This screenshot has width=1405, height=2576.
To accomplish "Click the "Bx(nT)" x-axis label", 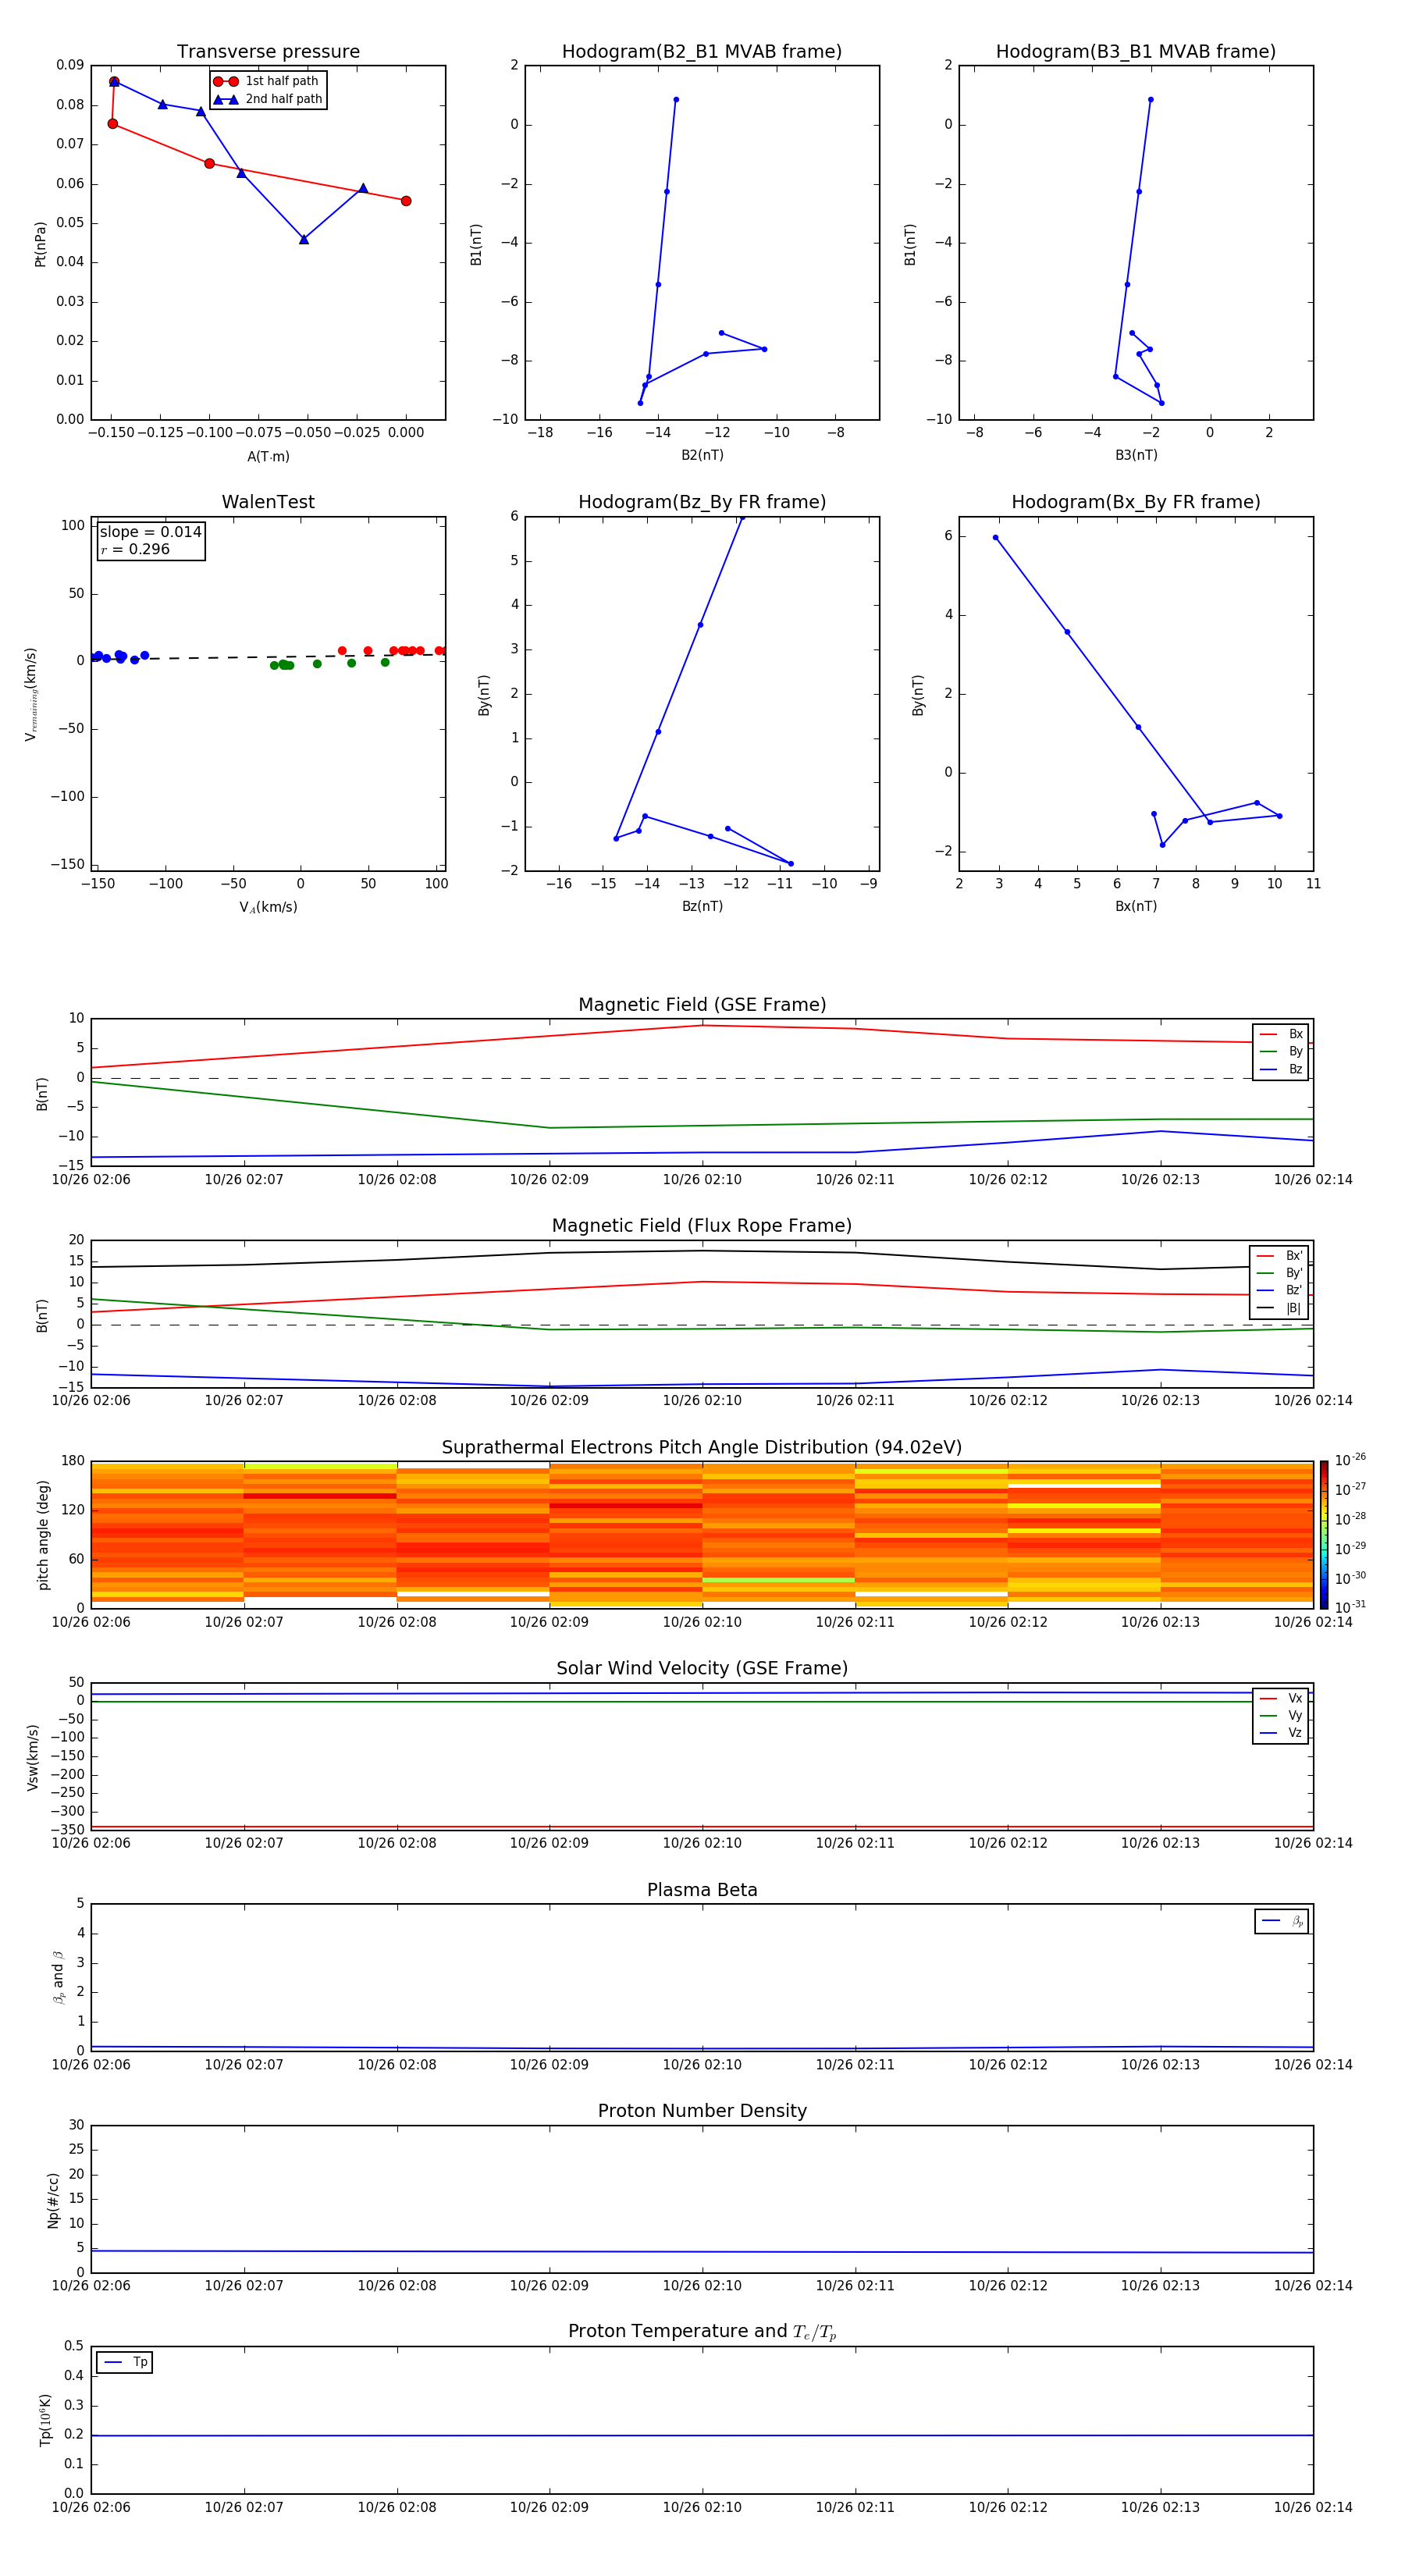I will pyautogui.click(x=1136, y=906).
